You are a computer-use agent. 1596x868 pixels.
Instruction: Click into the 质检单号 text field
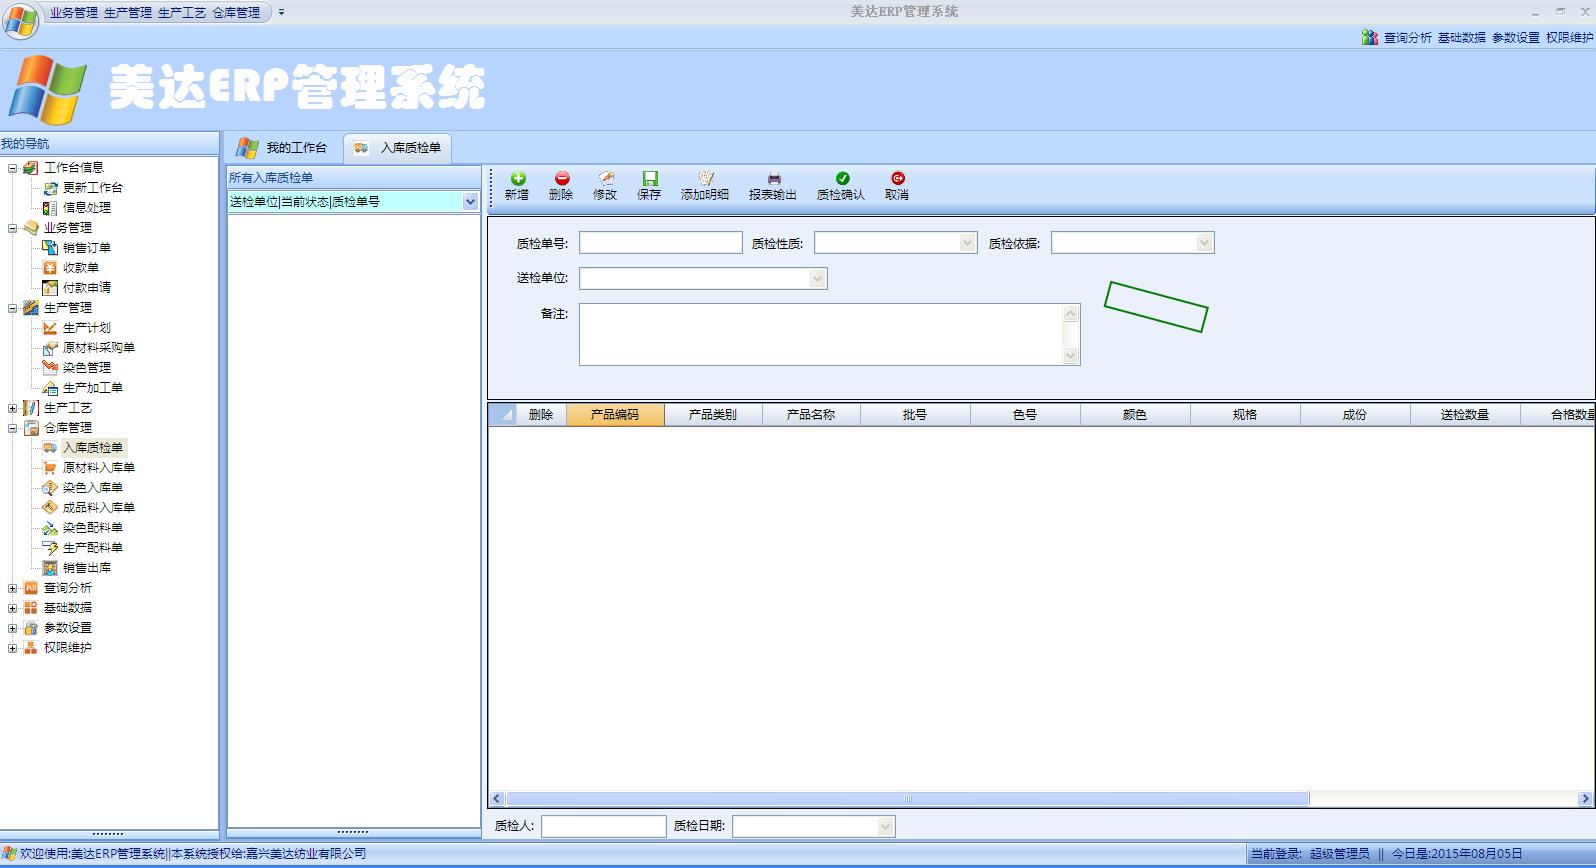pyautogui.click(x=661, y=243)
